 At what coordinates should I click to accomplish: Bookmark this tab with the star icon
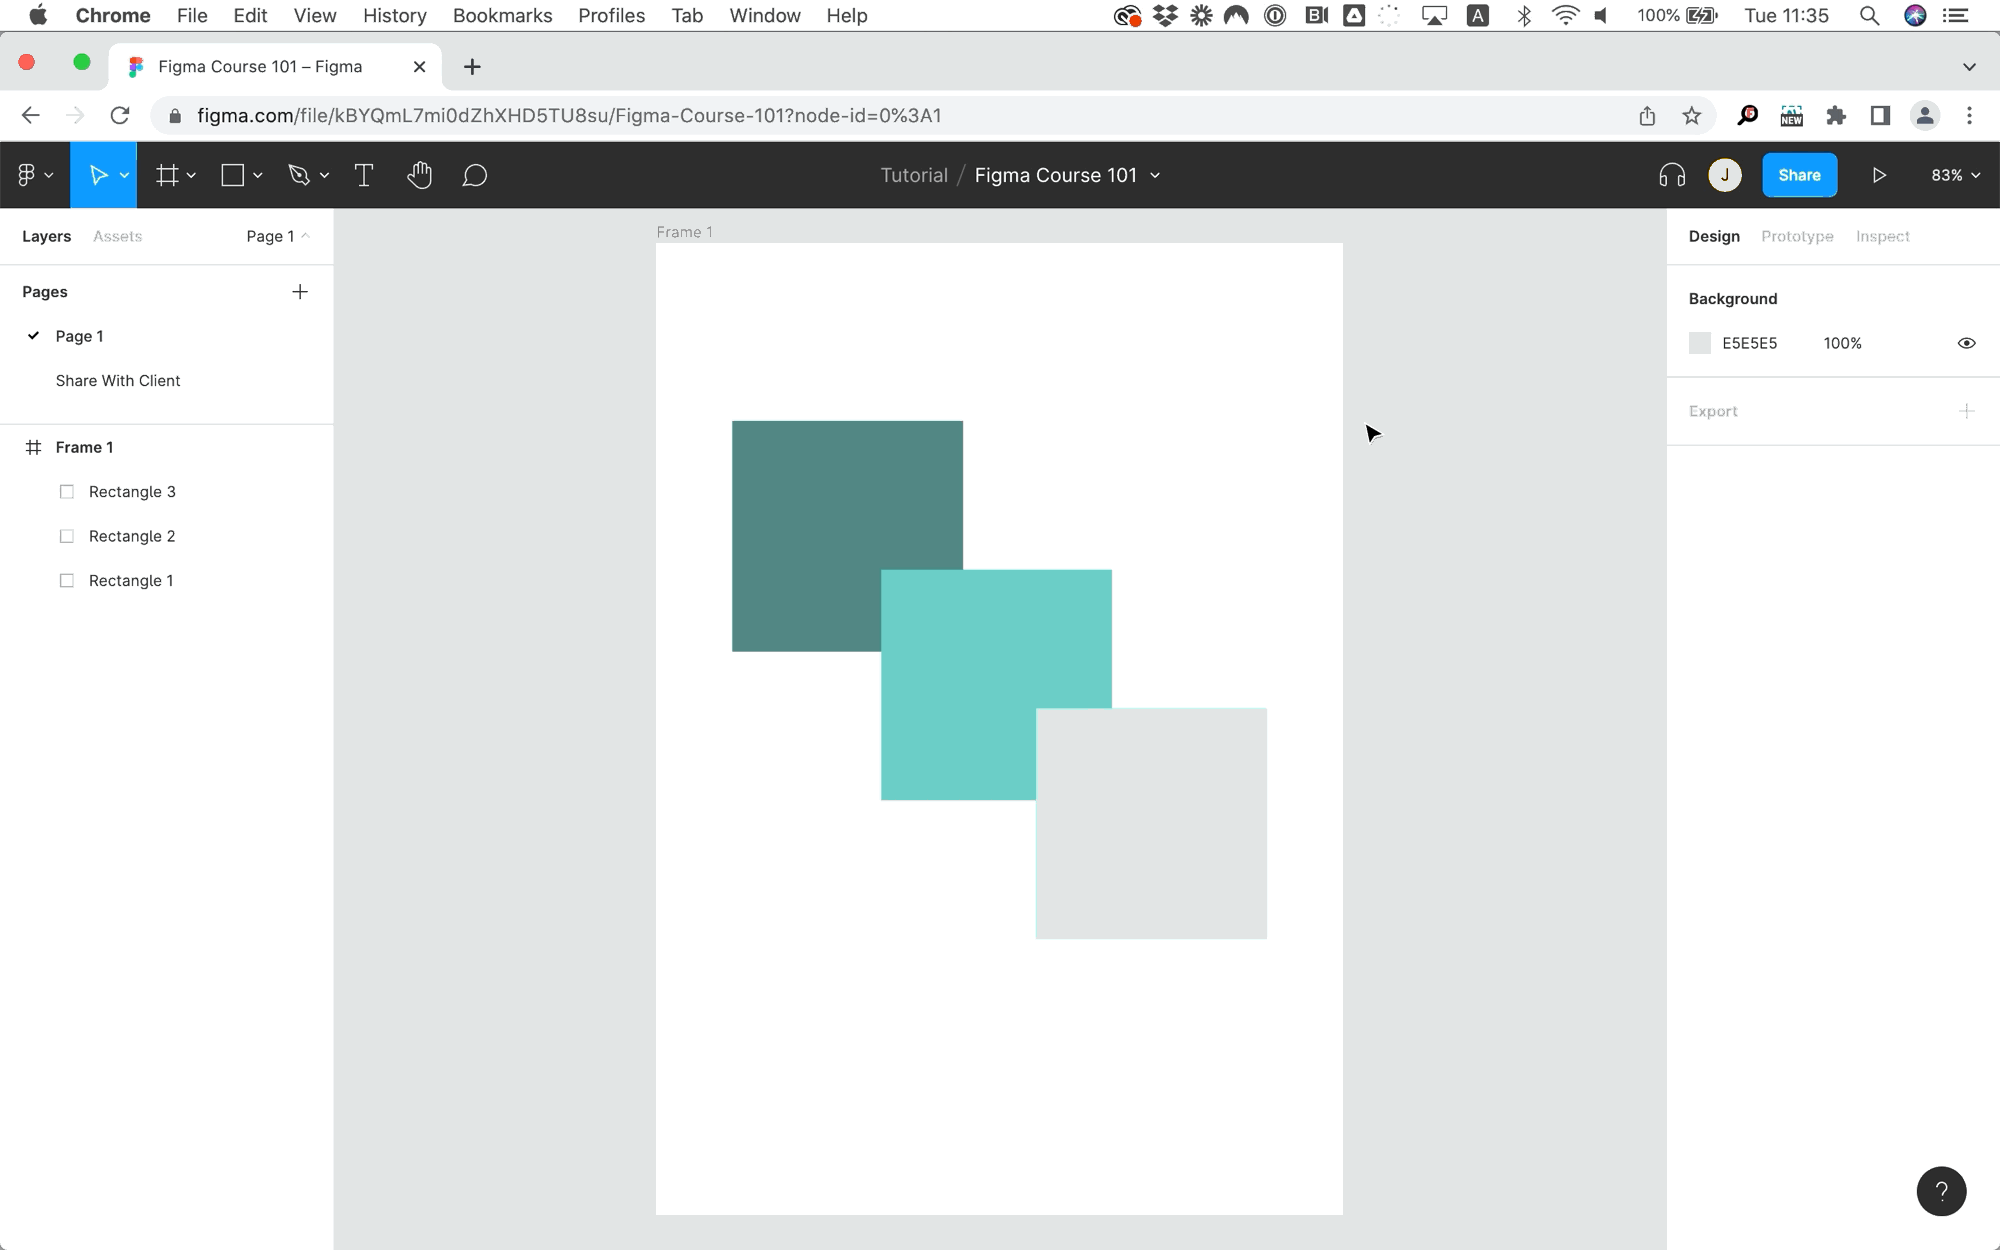[x=1691, y=116]
